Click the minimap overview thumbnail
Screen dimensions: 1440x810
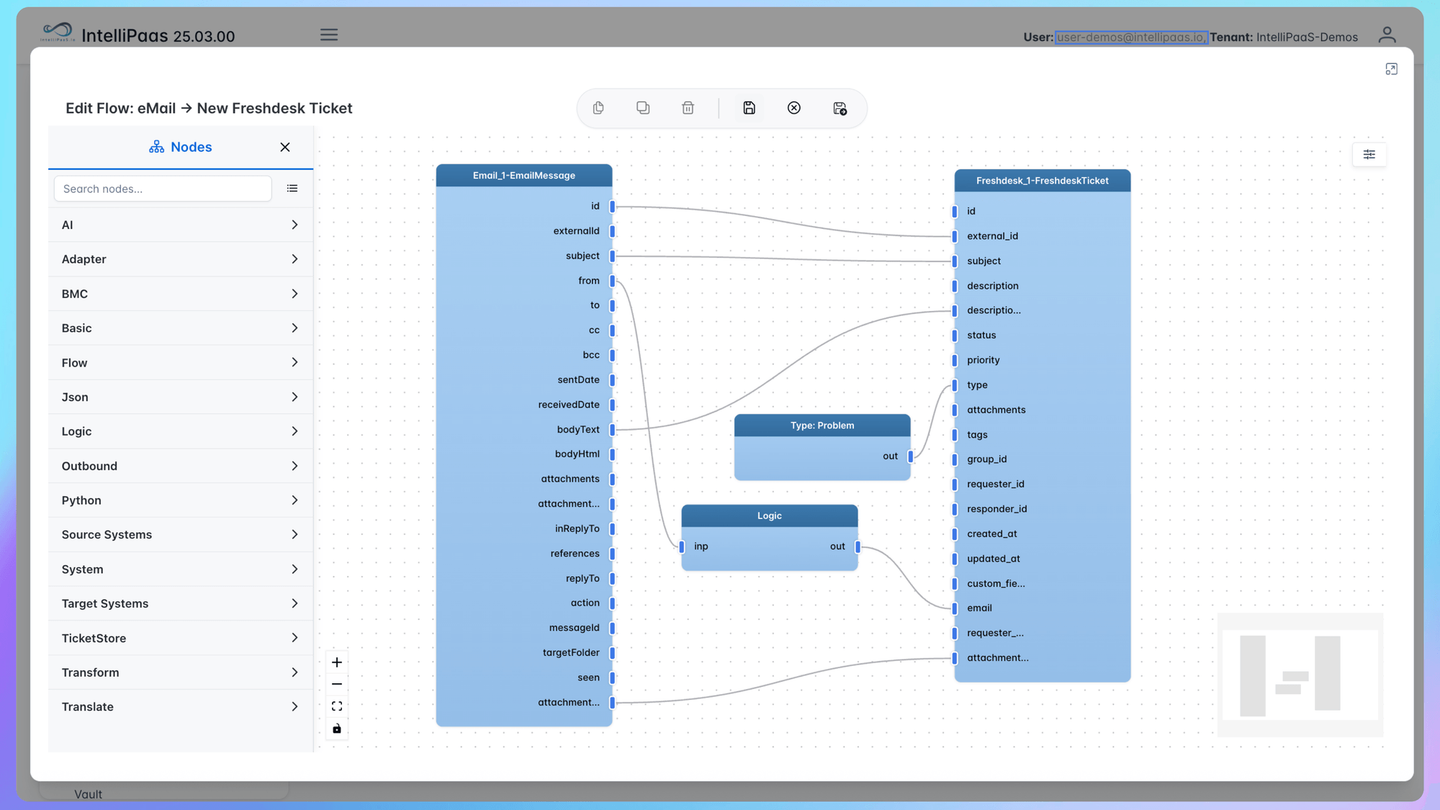(1300, 674)
